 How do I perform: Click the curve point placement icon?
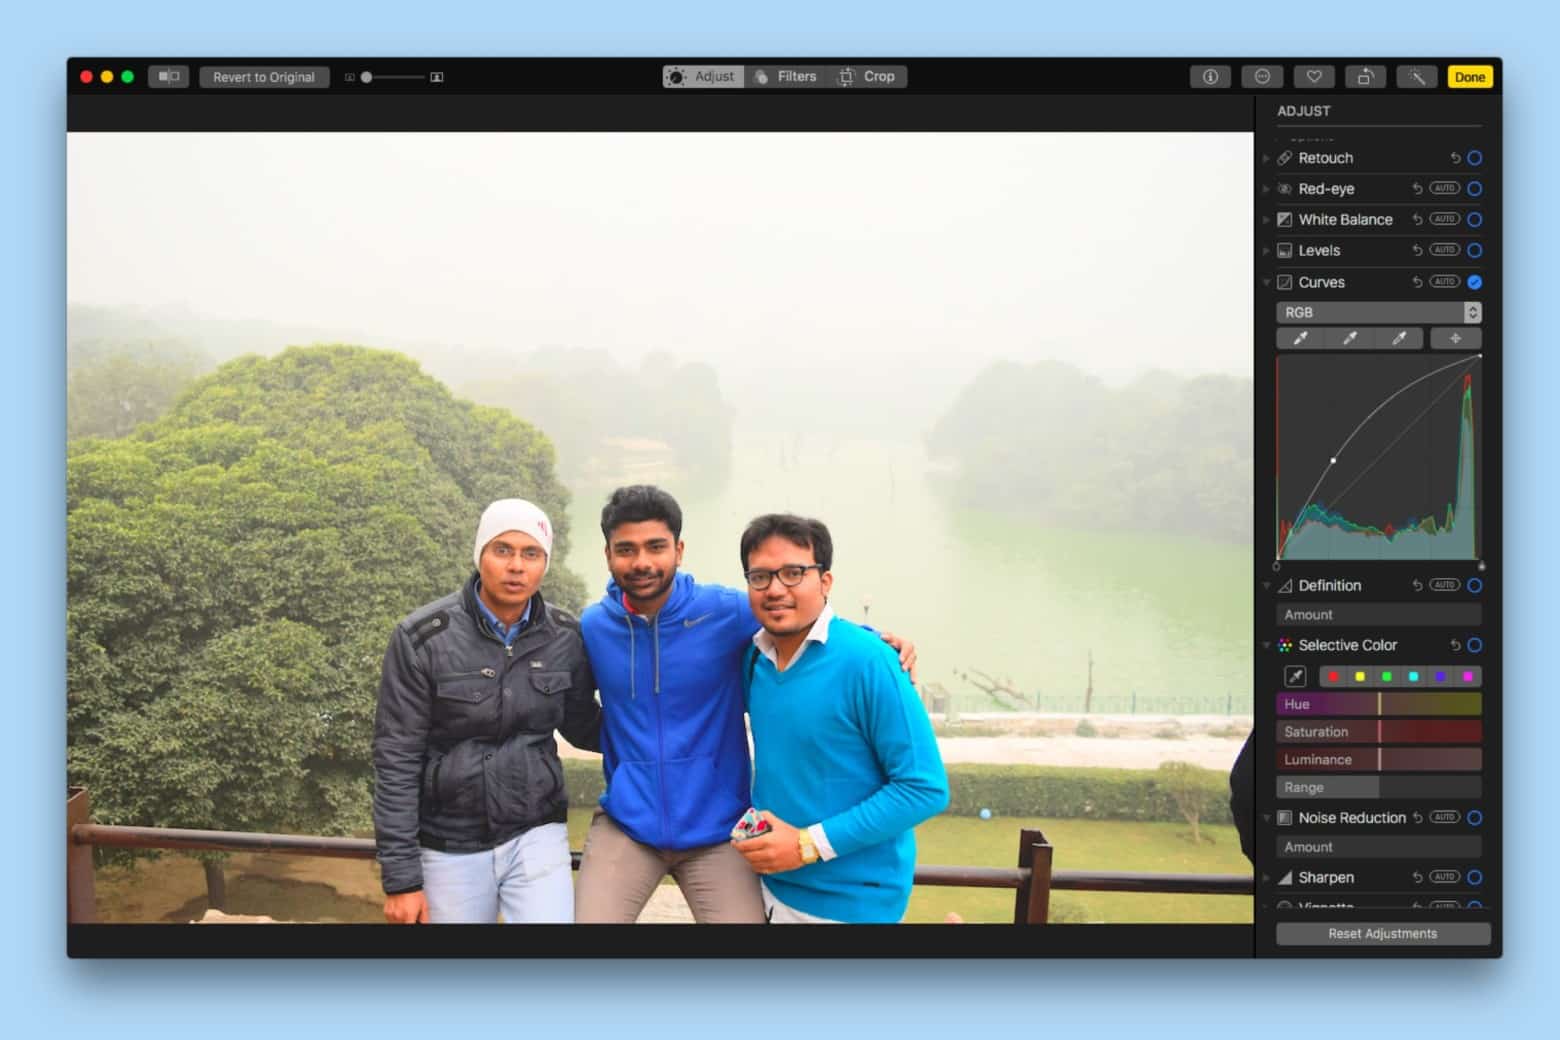click(1456, 338)
